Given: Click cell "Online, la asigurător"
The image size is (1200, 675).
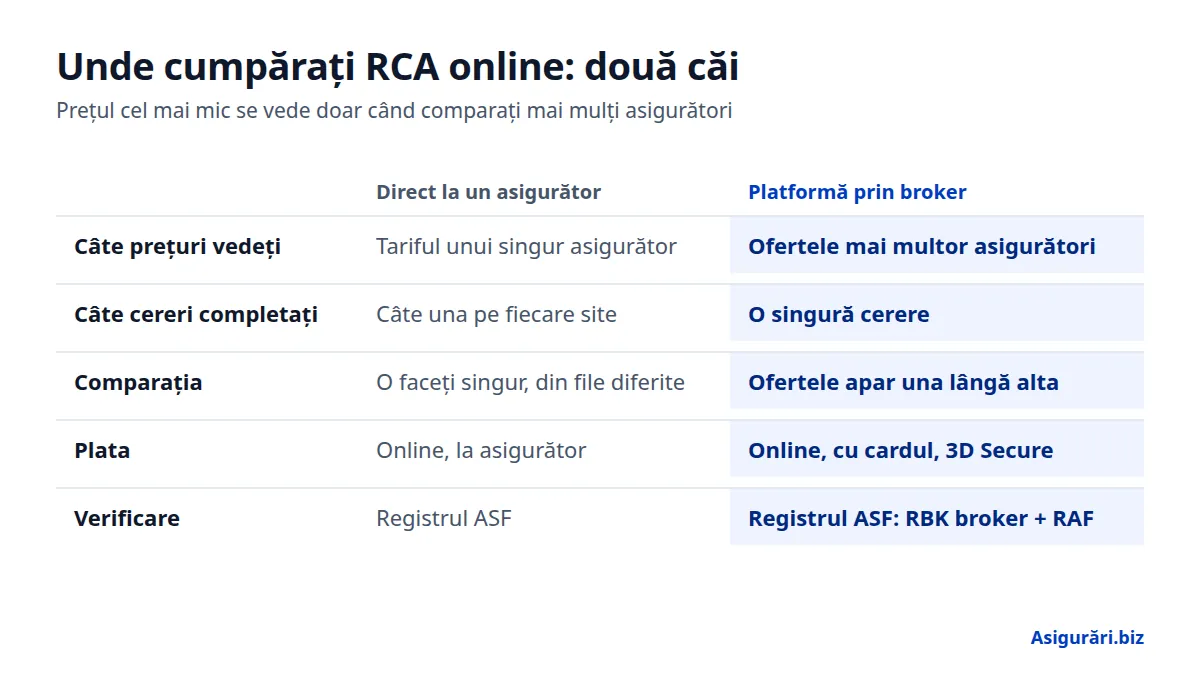Looking at the screenshot, I should click(x=481, y=450).
